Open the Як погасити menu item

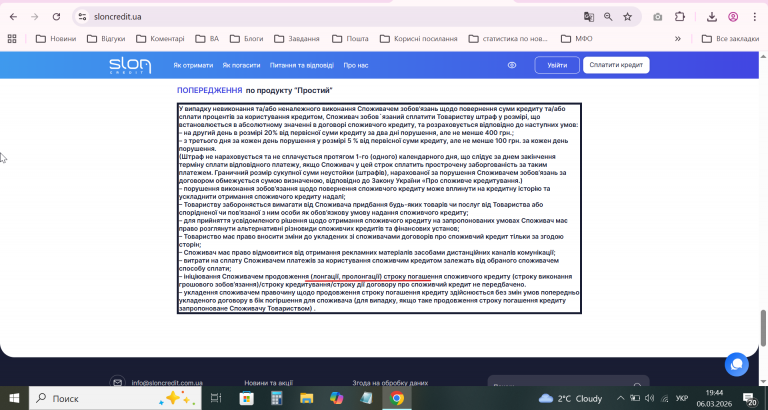(241, 65)
